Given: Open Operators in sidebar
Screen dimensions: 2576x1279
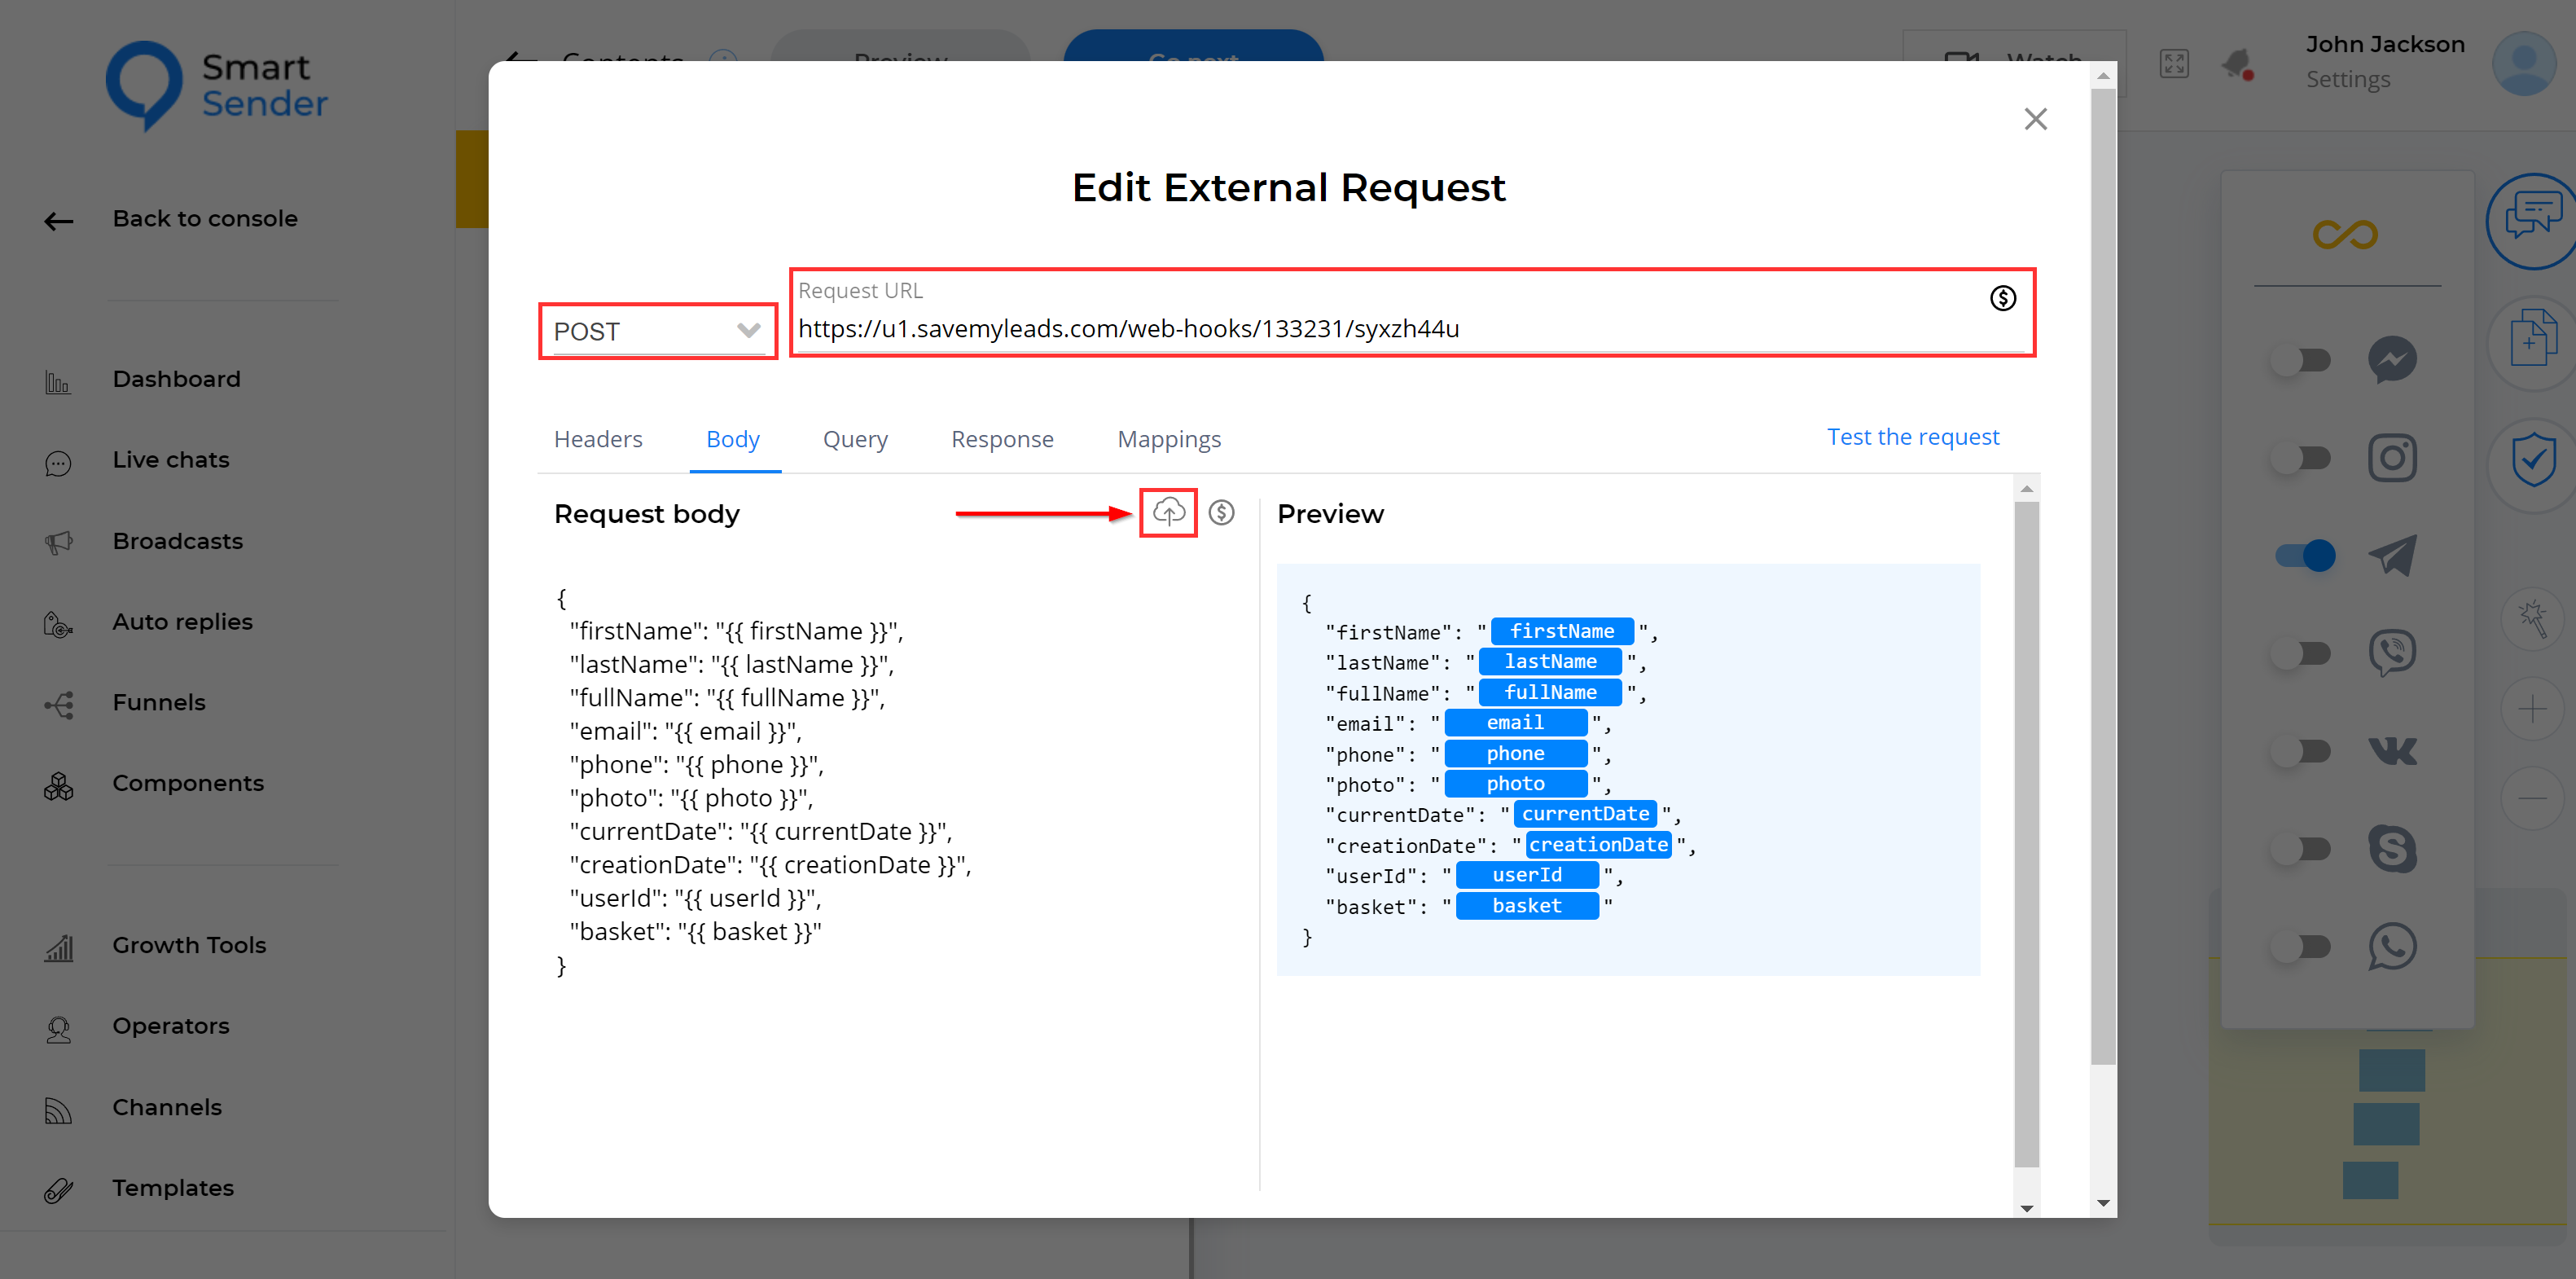Looking at the screenshot, I should tap(170, 1026).
